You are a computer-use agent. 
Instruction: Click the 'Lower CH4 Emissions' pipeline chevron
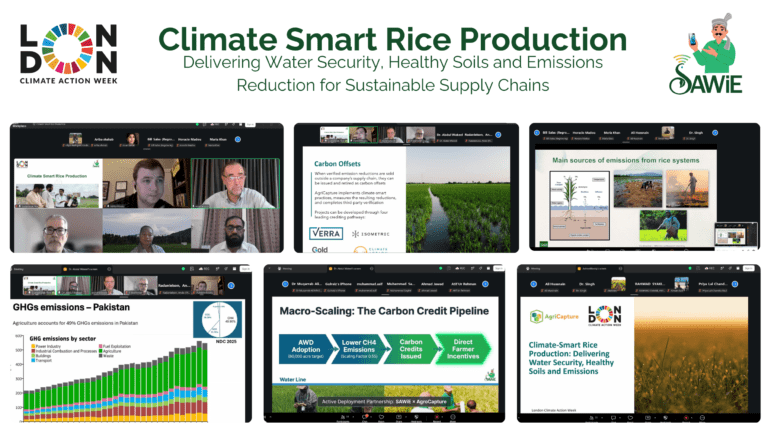pyautogui.click(x=360, y=349)
